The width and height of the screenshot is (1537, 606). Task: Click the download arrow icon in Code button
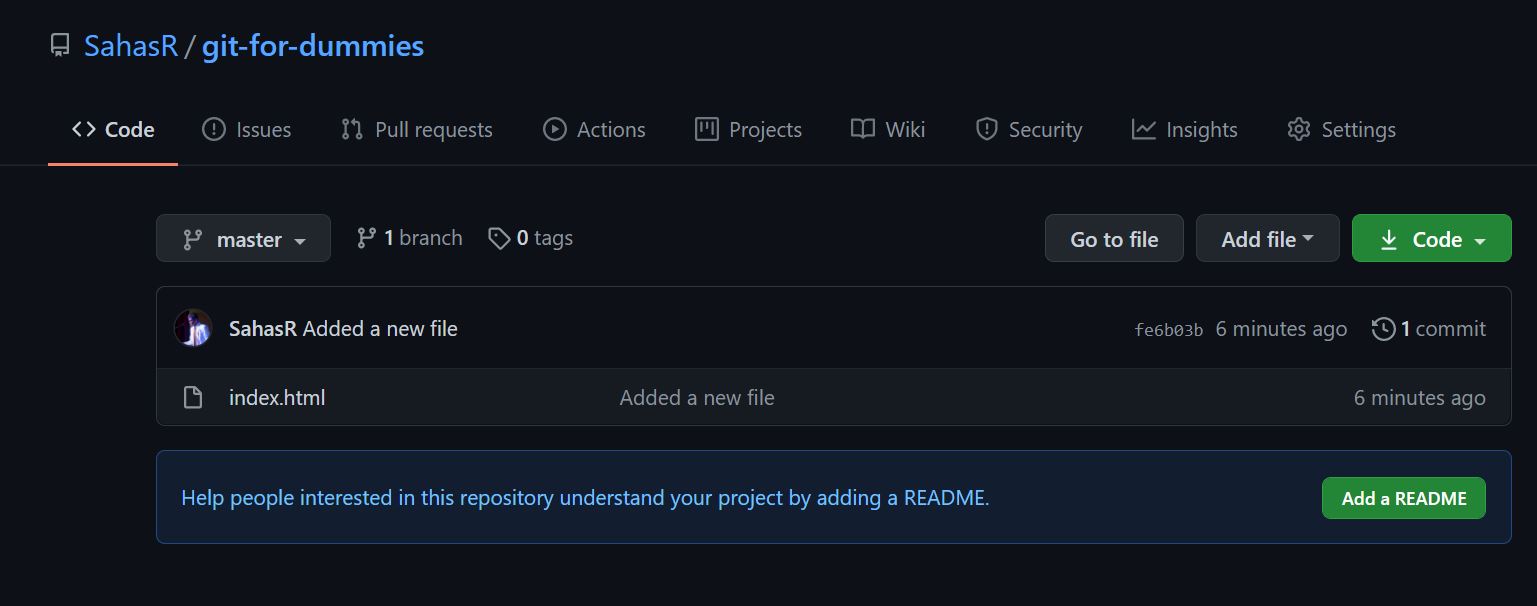[1389, 240]
